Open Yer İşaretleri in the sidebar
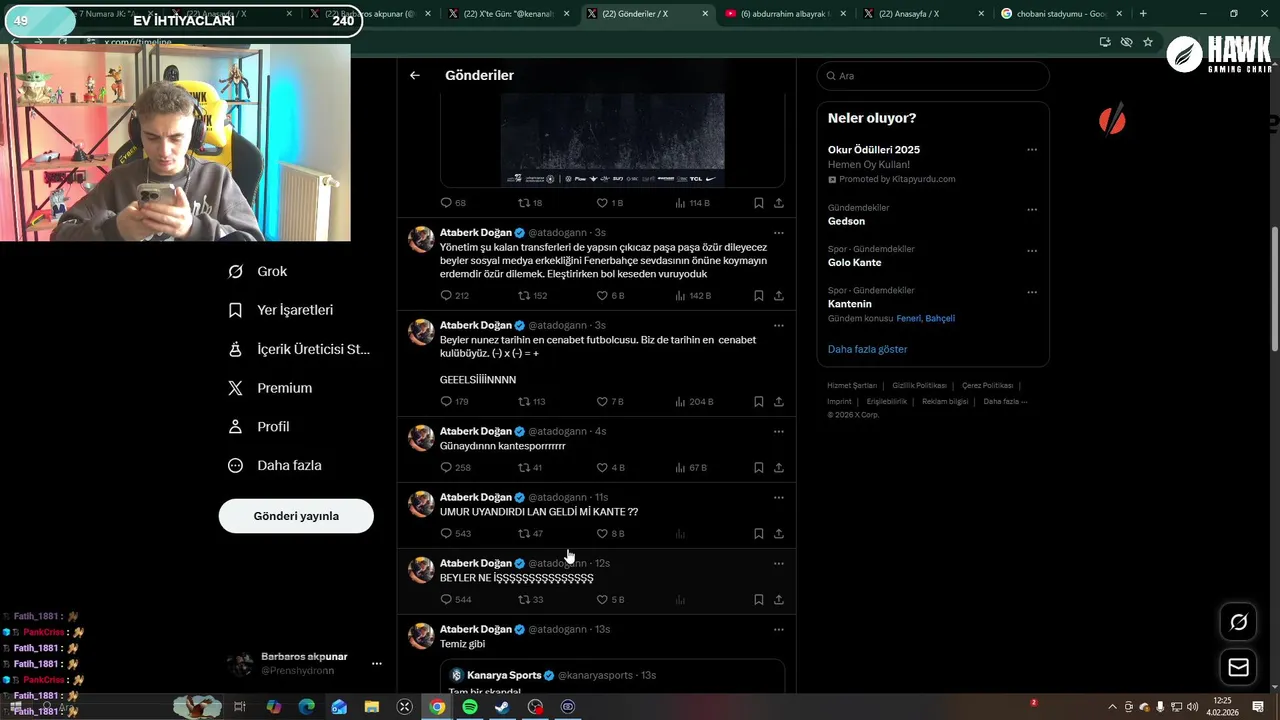This screenshot has width=1280, height=720. click(281, 310)
